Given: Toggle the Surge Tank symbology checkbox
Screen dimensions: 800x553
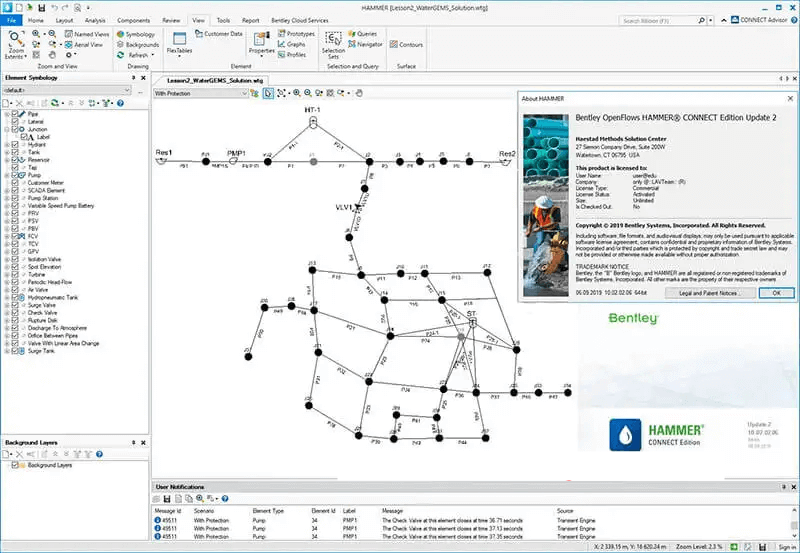Looking at the screenshot, I should 15,351.
